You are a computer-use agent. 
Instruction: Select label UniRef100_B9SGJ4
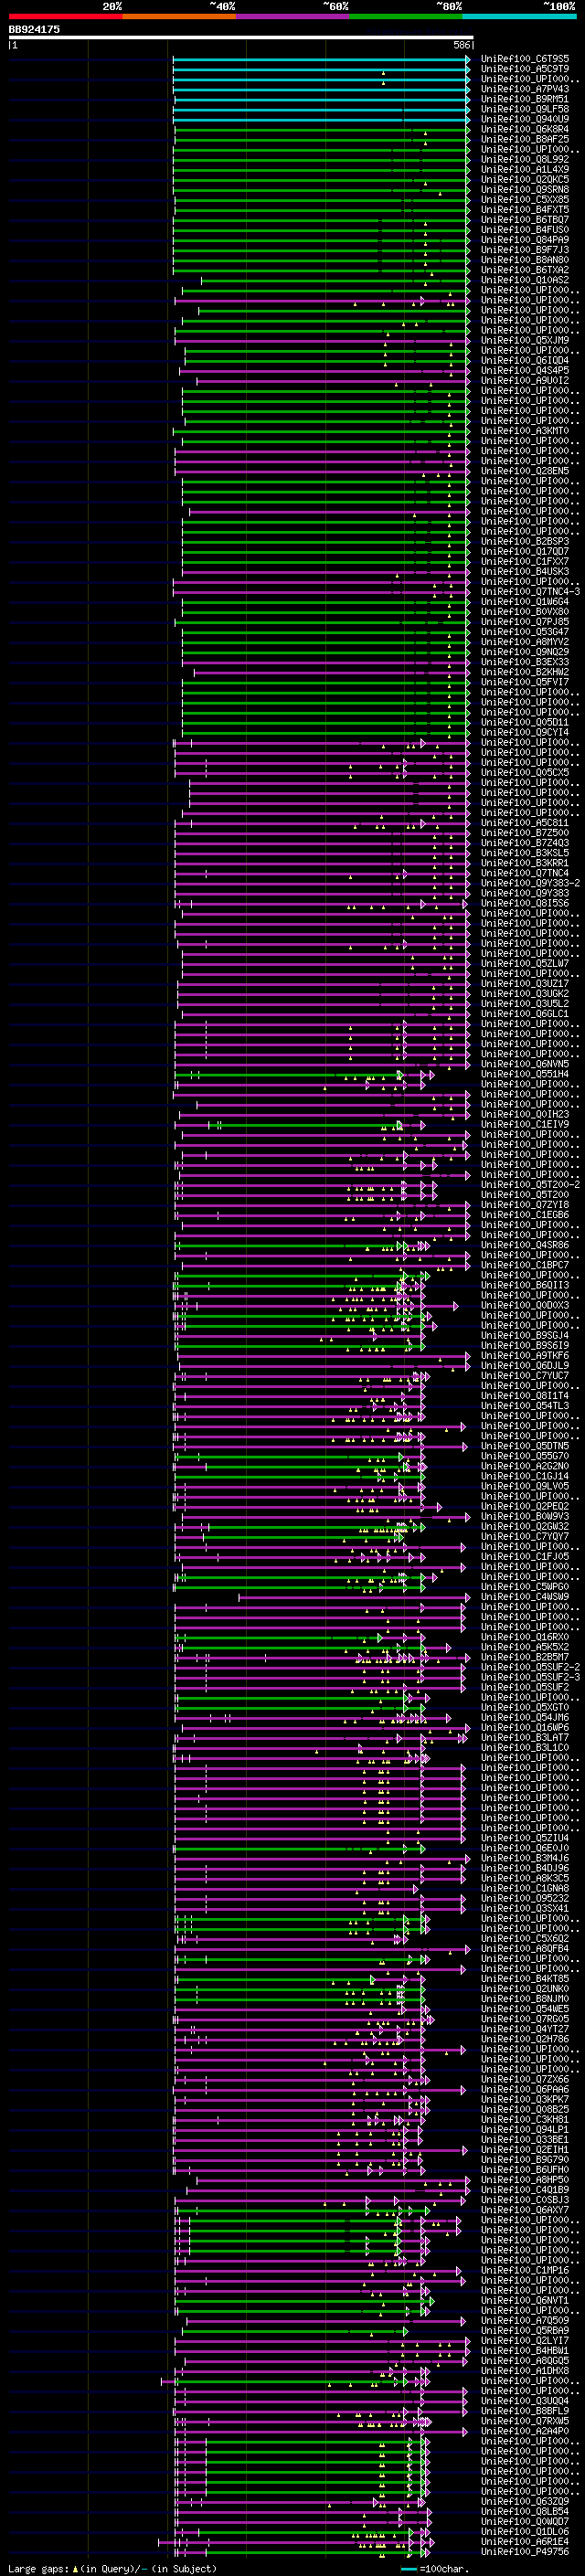[525, 1335]
